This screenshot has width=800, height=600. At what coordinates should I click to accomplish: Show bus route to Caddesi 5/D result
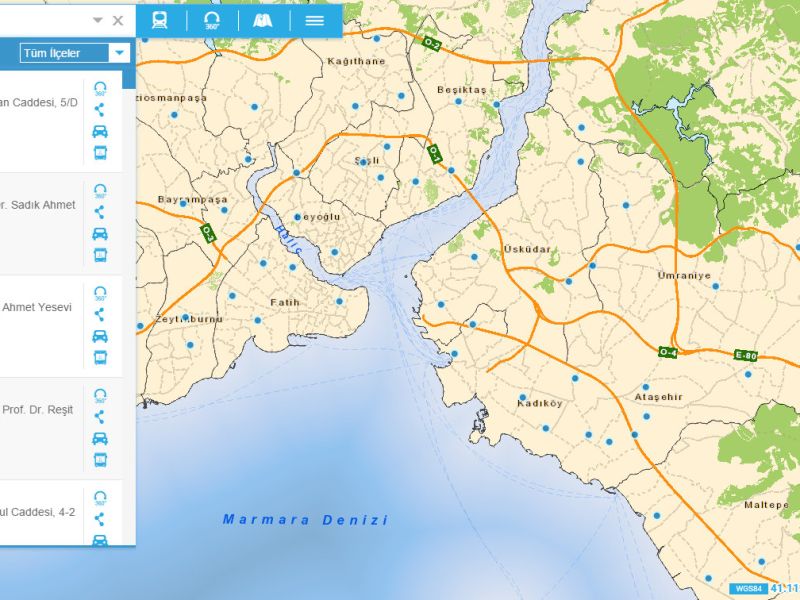point(100,153)
